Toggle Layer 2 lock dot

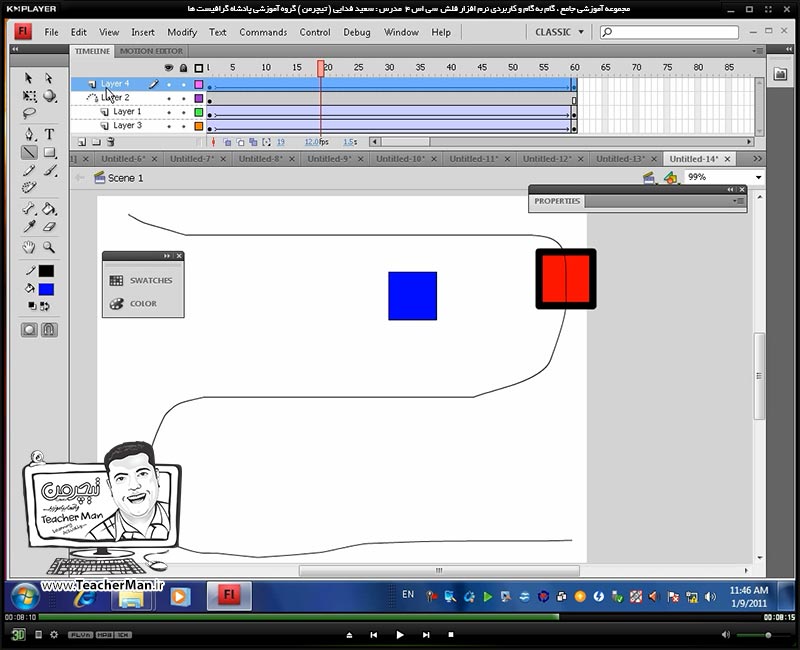[184, 98]
